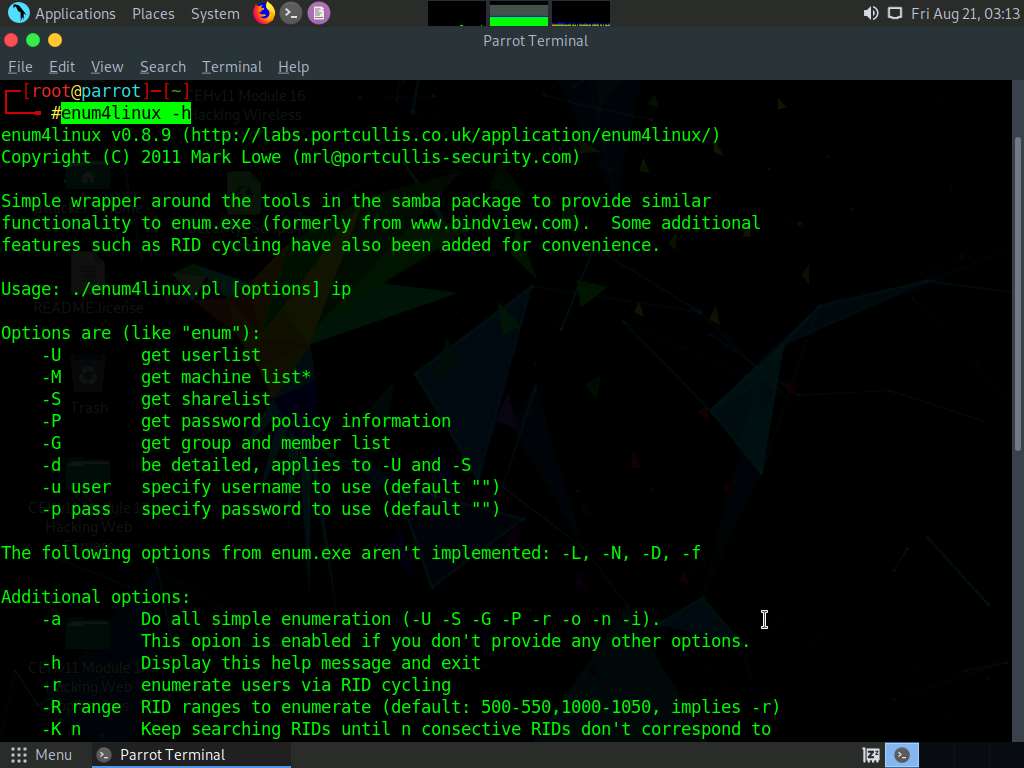Click the '-S get sharelist' line
The image size is (1024, 768).
pyautogui.click(x=156, y=399)
